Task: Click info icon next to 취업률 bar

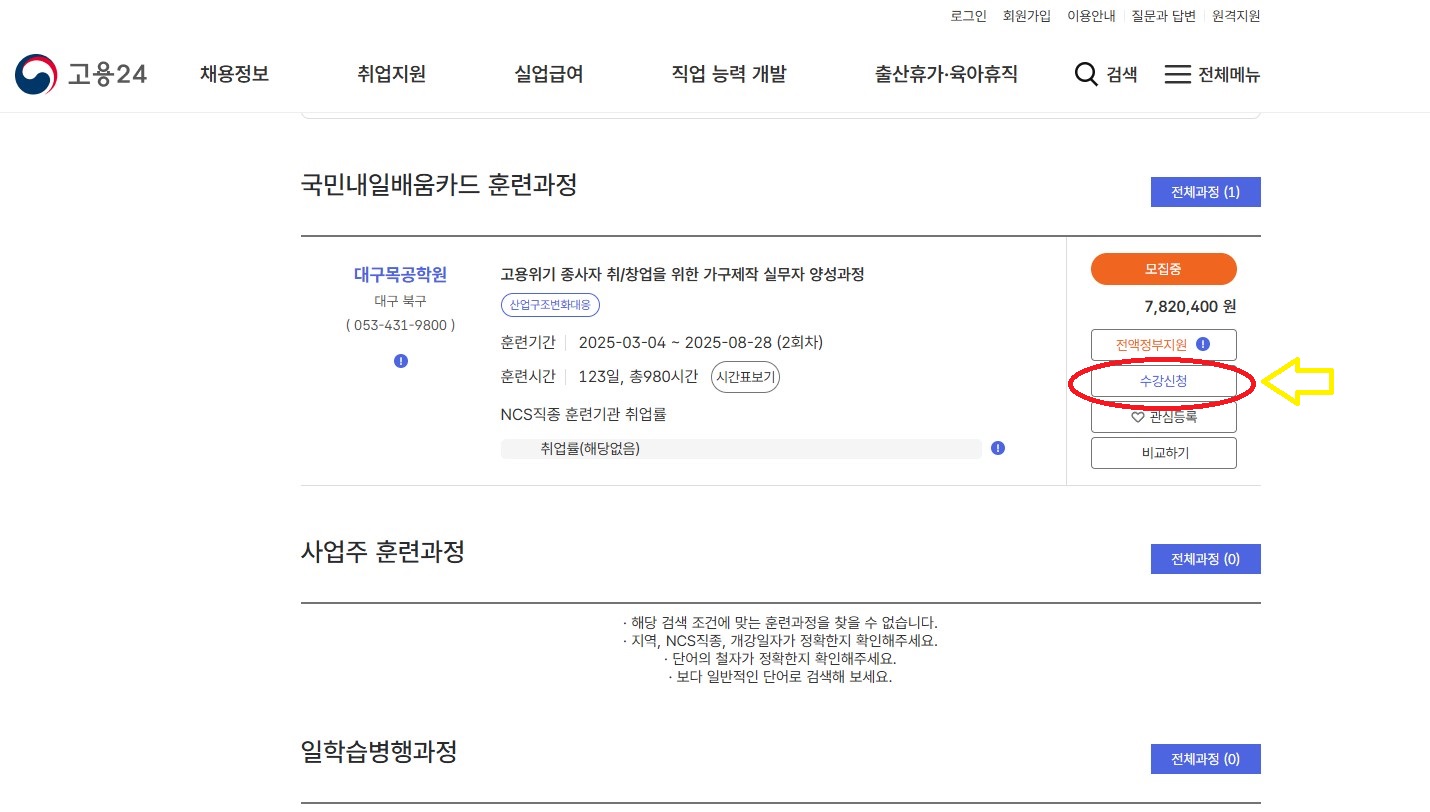Action: [x=998, y=448]
